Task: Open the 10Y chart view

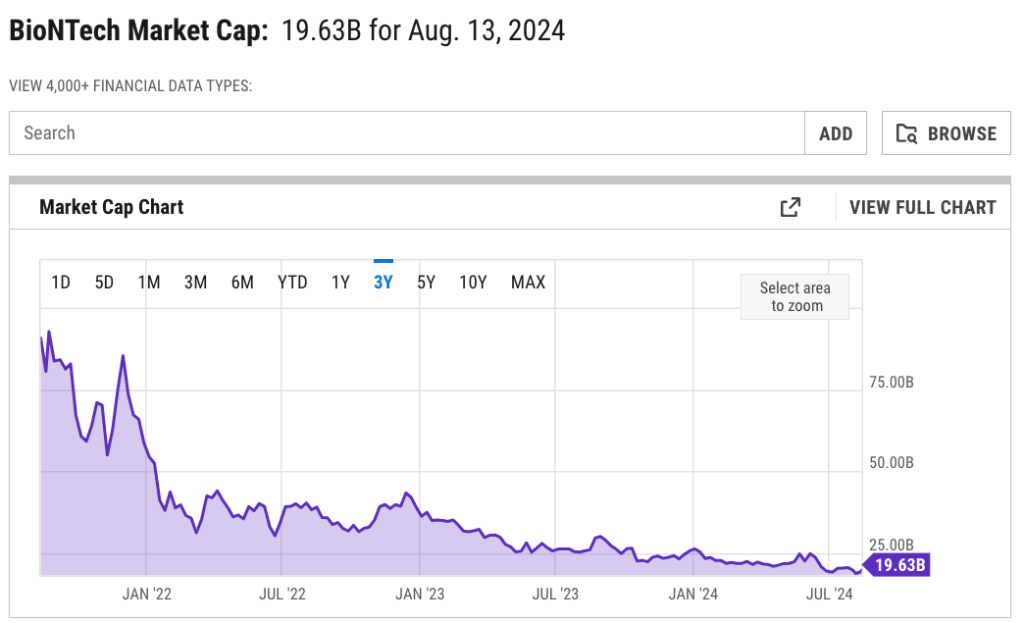Action: (472, 282)
